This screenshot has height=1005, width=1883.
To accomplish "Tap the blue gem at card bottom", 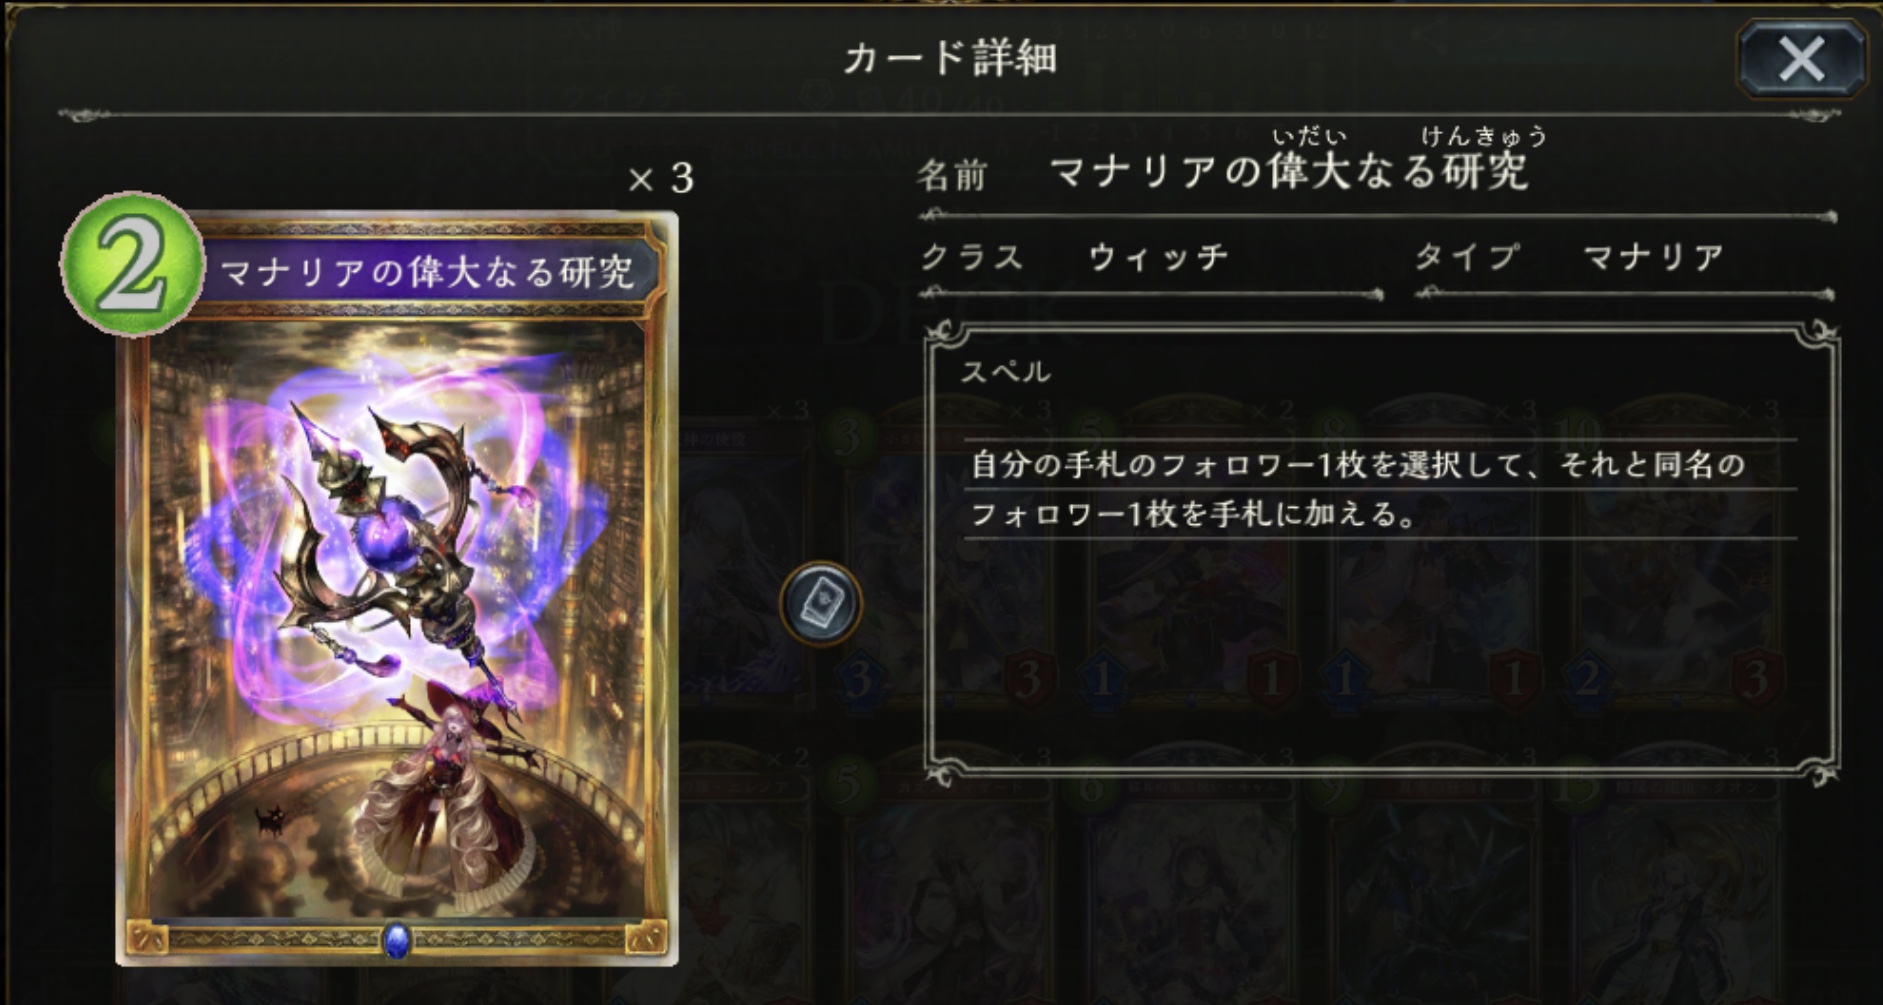I will click(396, 940).
